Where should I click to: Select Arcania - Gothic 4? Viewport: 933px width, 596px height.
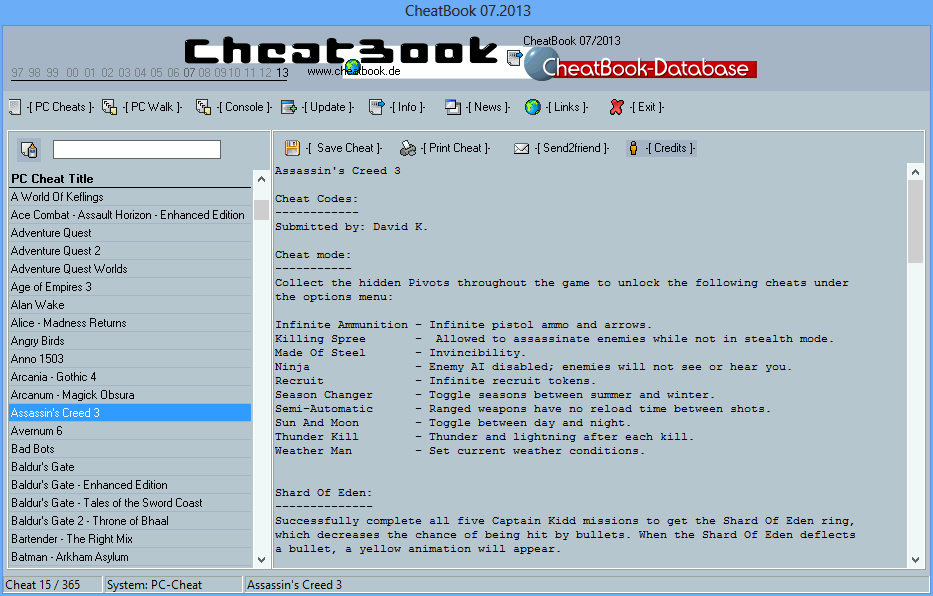[130, 377]
